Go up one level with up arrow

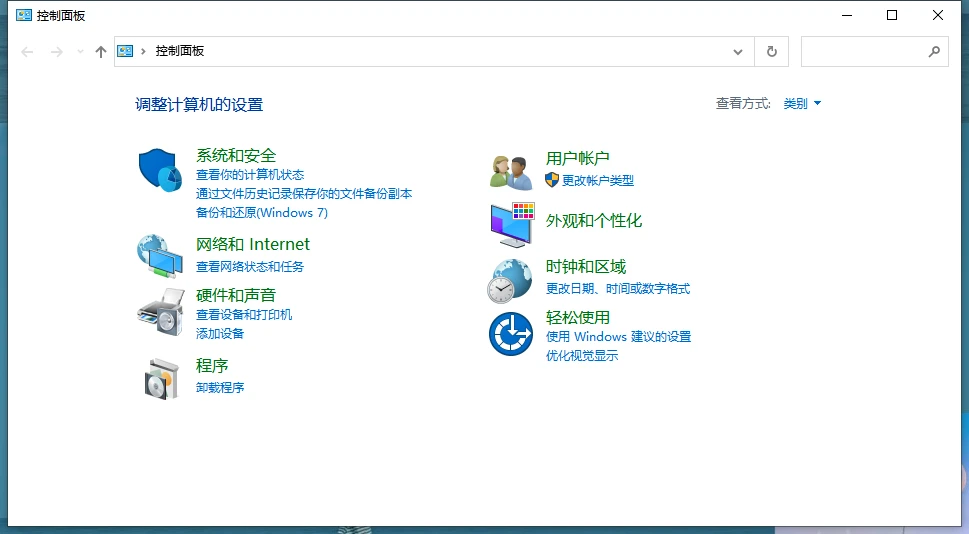tap(101, 52)
